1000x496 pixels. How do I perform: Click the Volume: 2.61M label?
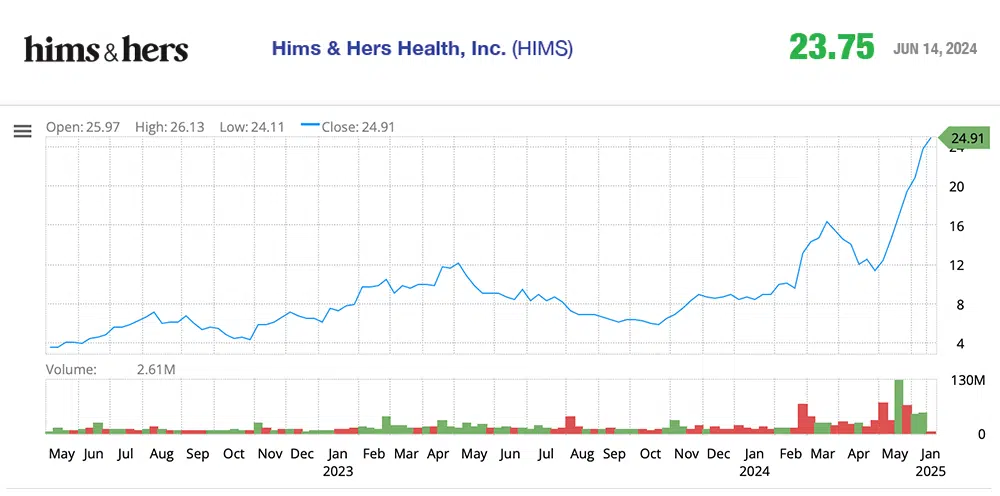[110, 369]
